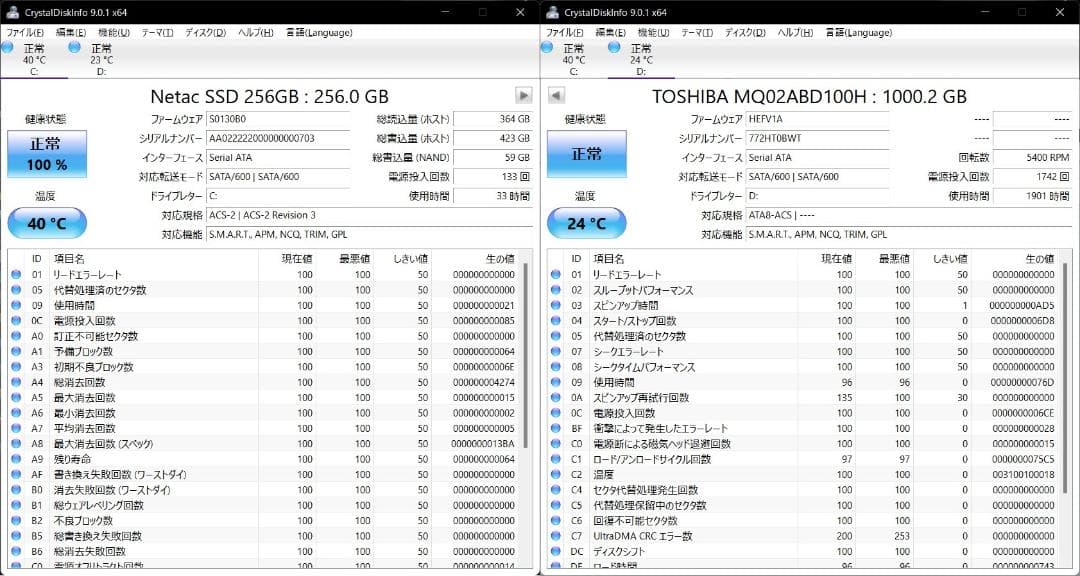
Task: Click status icon for 予備ブロック数 row
Action: 16,351
